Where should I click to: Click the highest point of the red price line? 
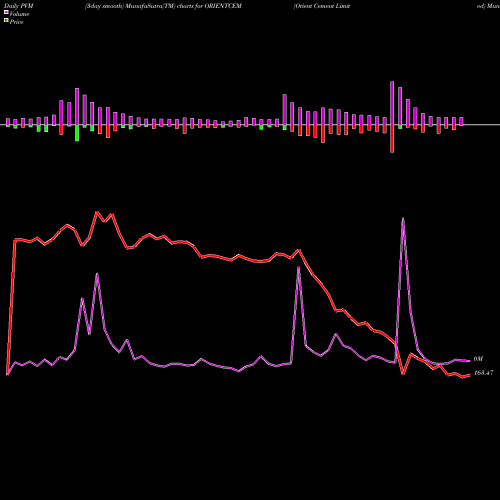tap(97, 212)
